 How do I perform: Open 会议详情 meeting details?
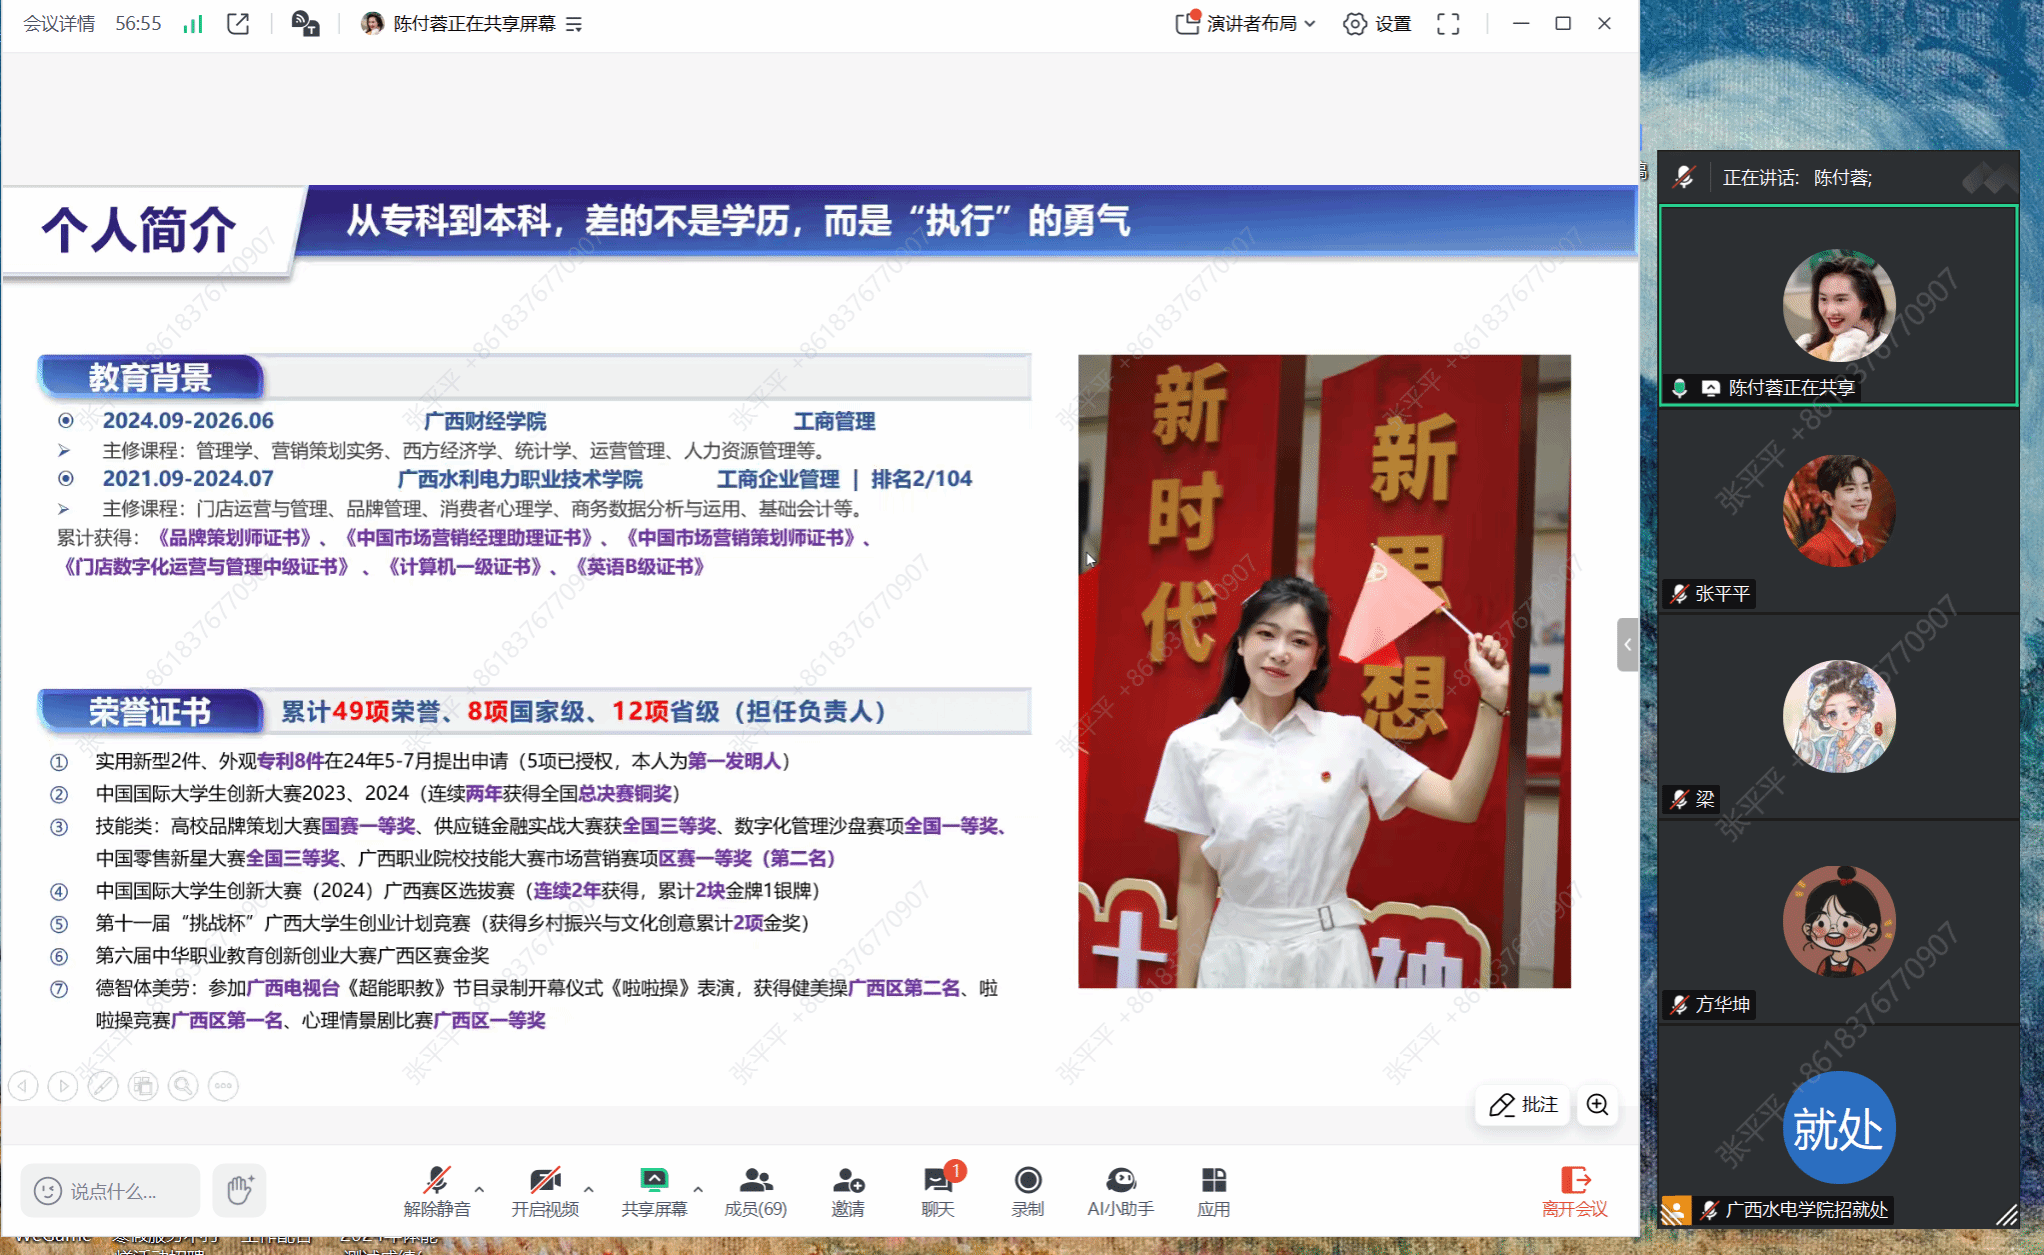click(x=59, y=24)
